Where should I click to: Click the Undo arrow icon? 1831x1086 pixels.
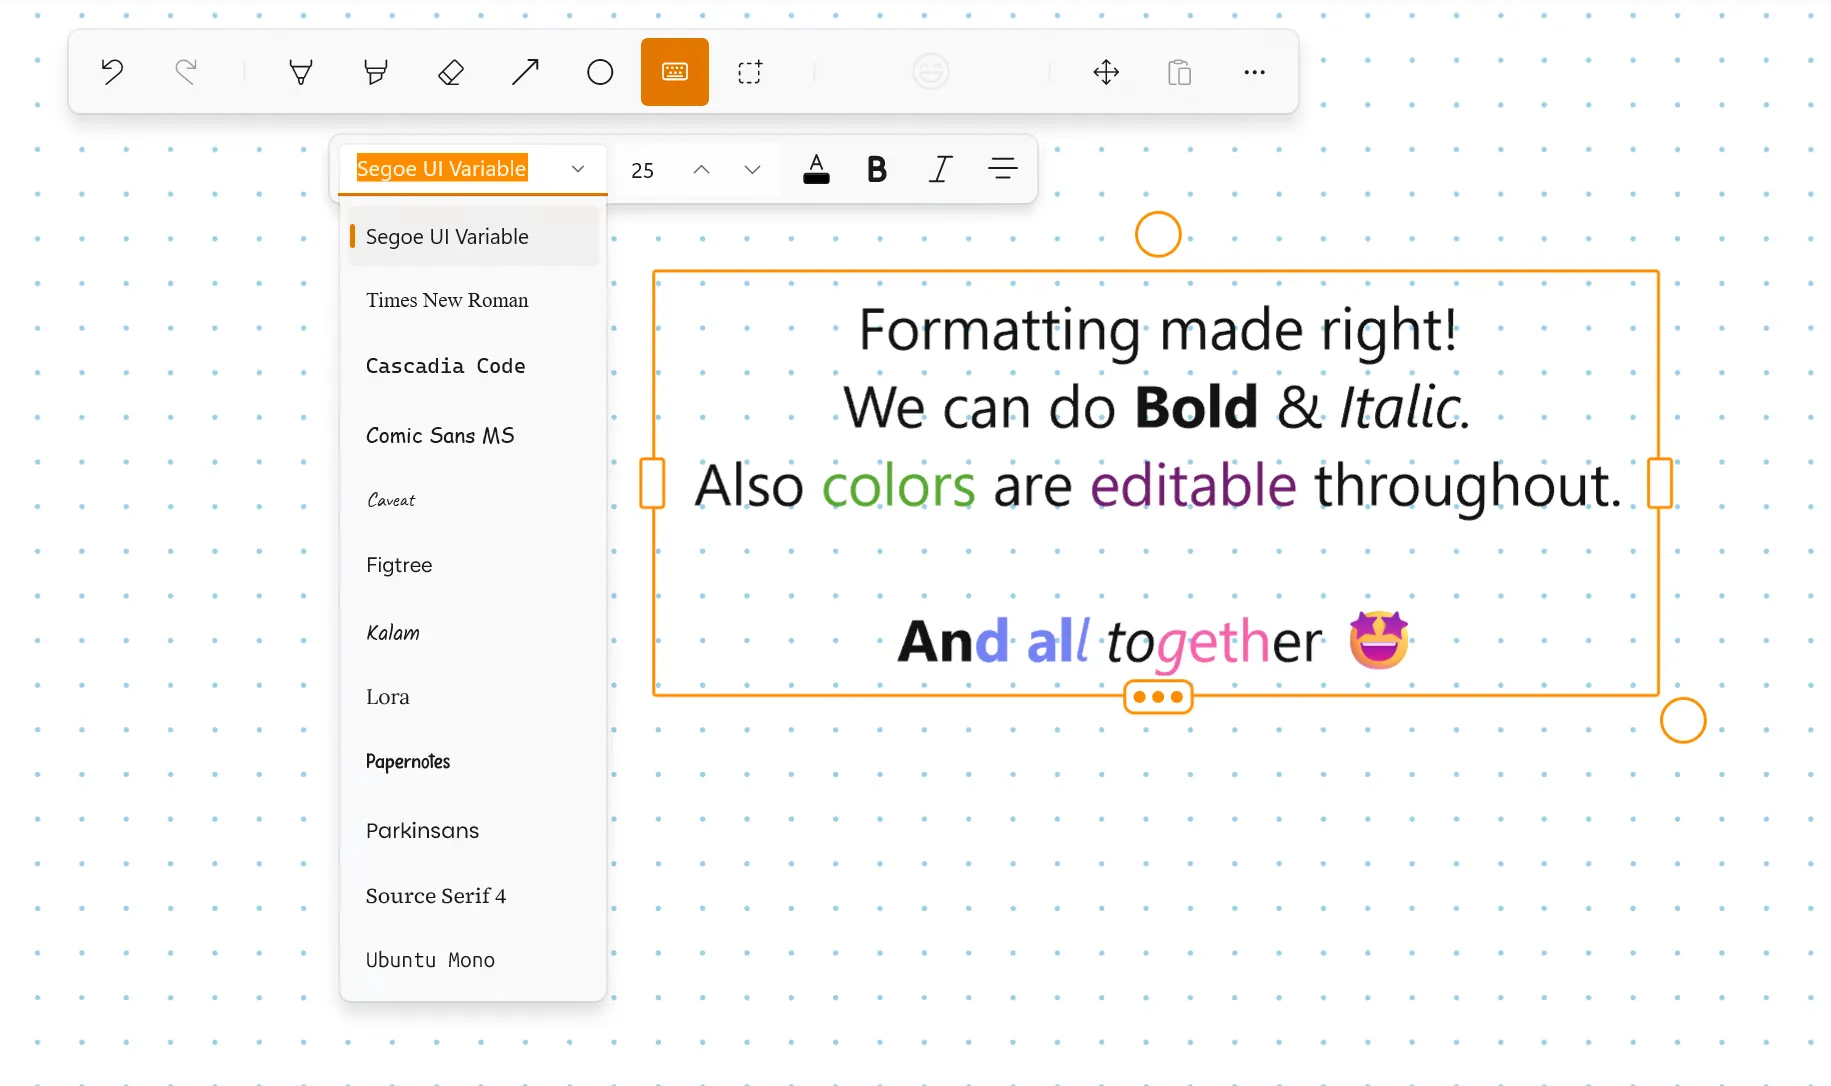112,72
